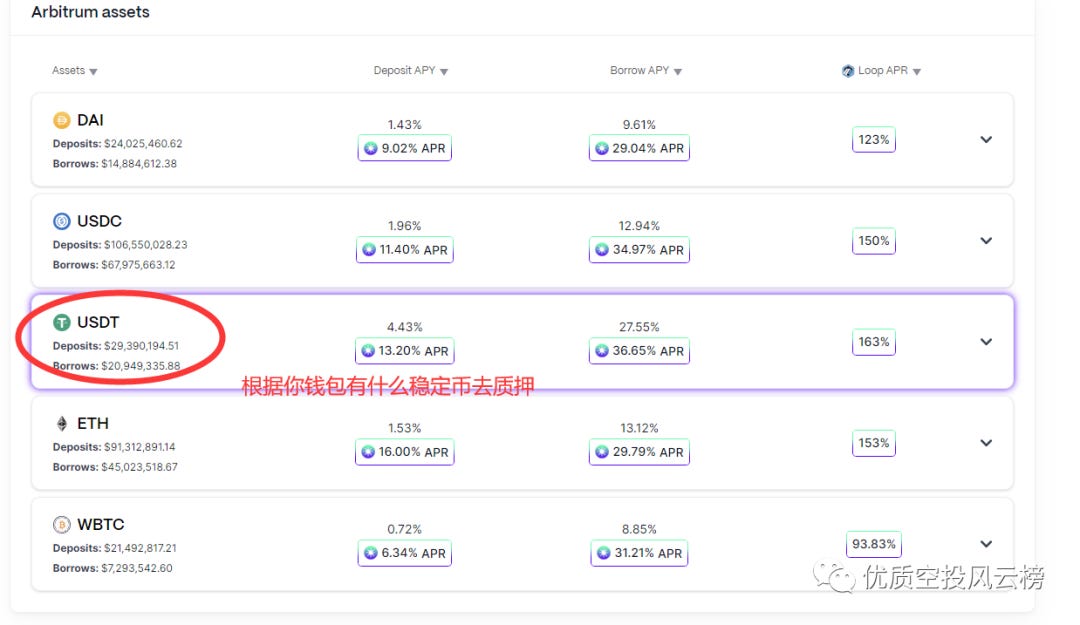Click DAI 1.43% deposit APY value

[404, 125]
